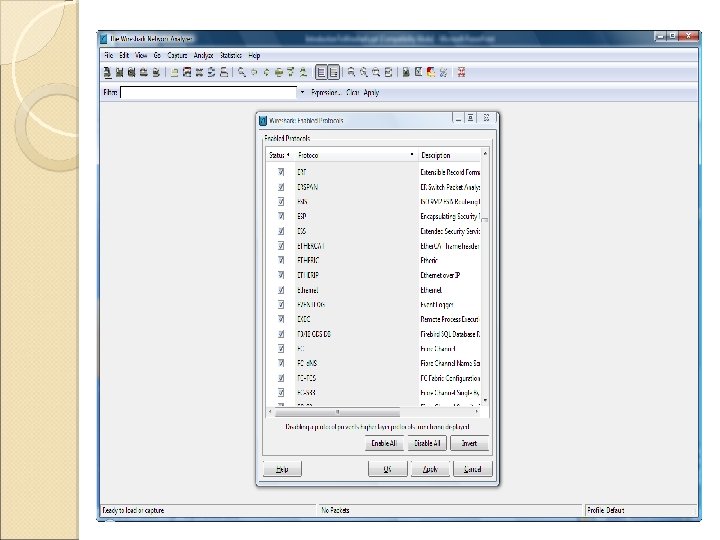Viewport: 720px width, 540px height.
Task: Select the Fibre Channel Name Server row
Action: 373,363
